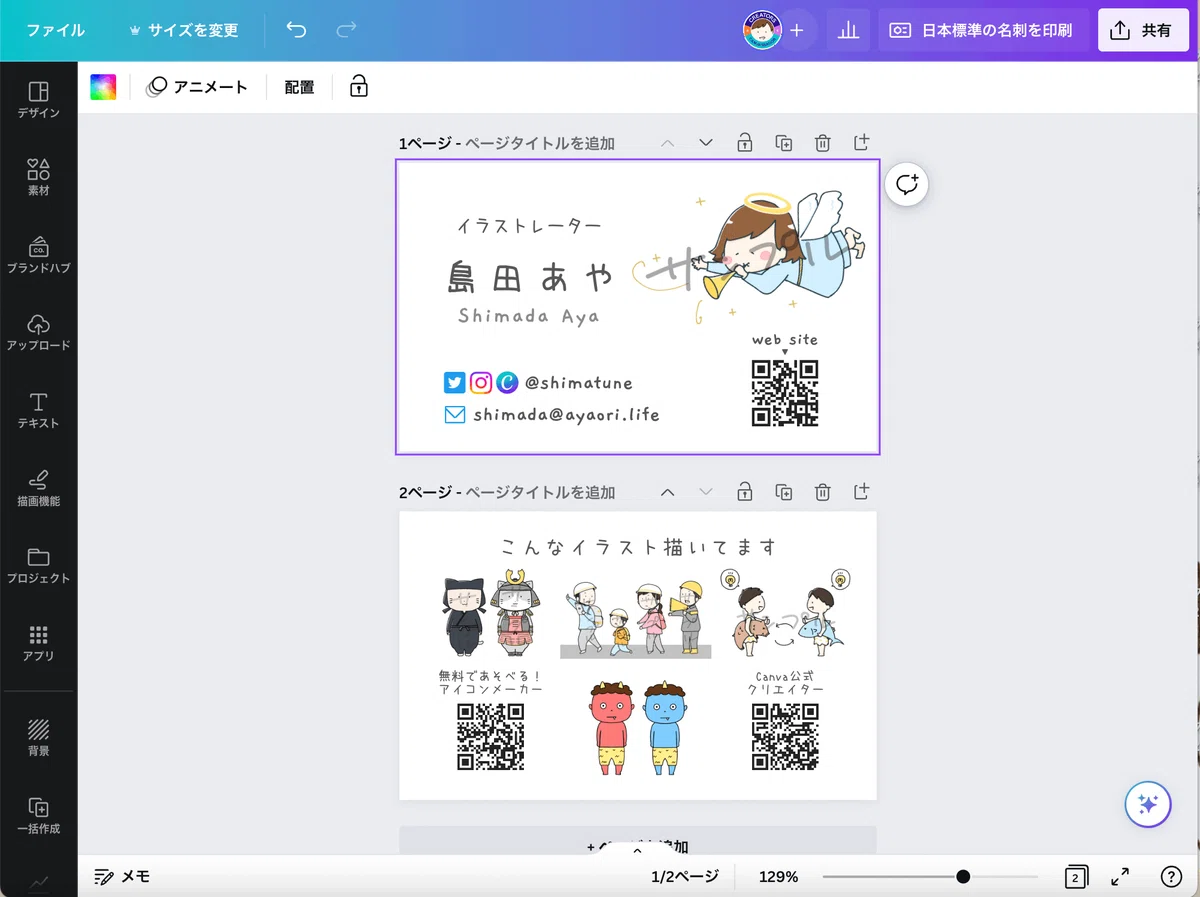Select the Canva公式クリエイター caption
Viewport: 1200px width, 897px height.
coord(785,683)
